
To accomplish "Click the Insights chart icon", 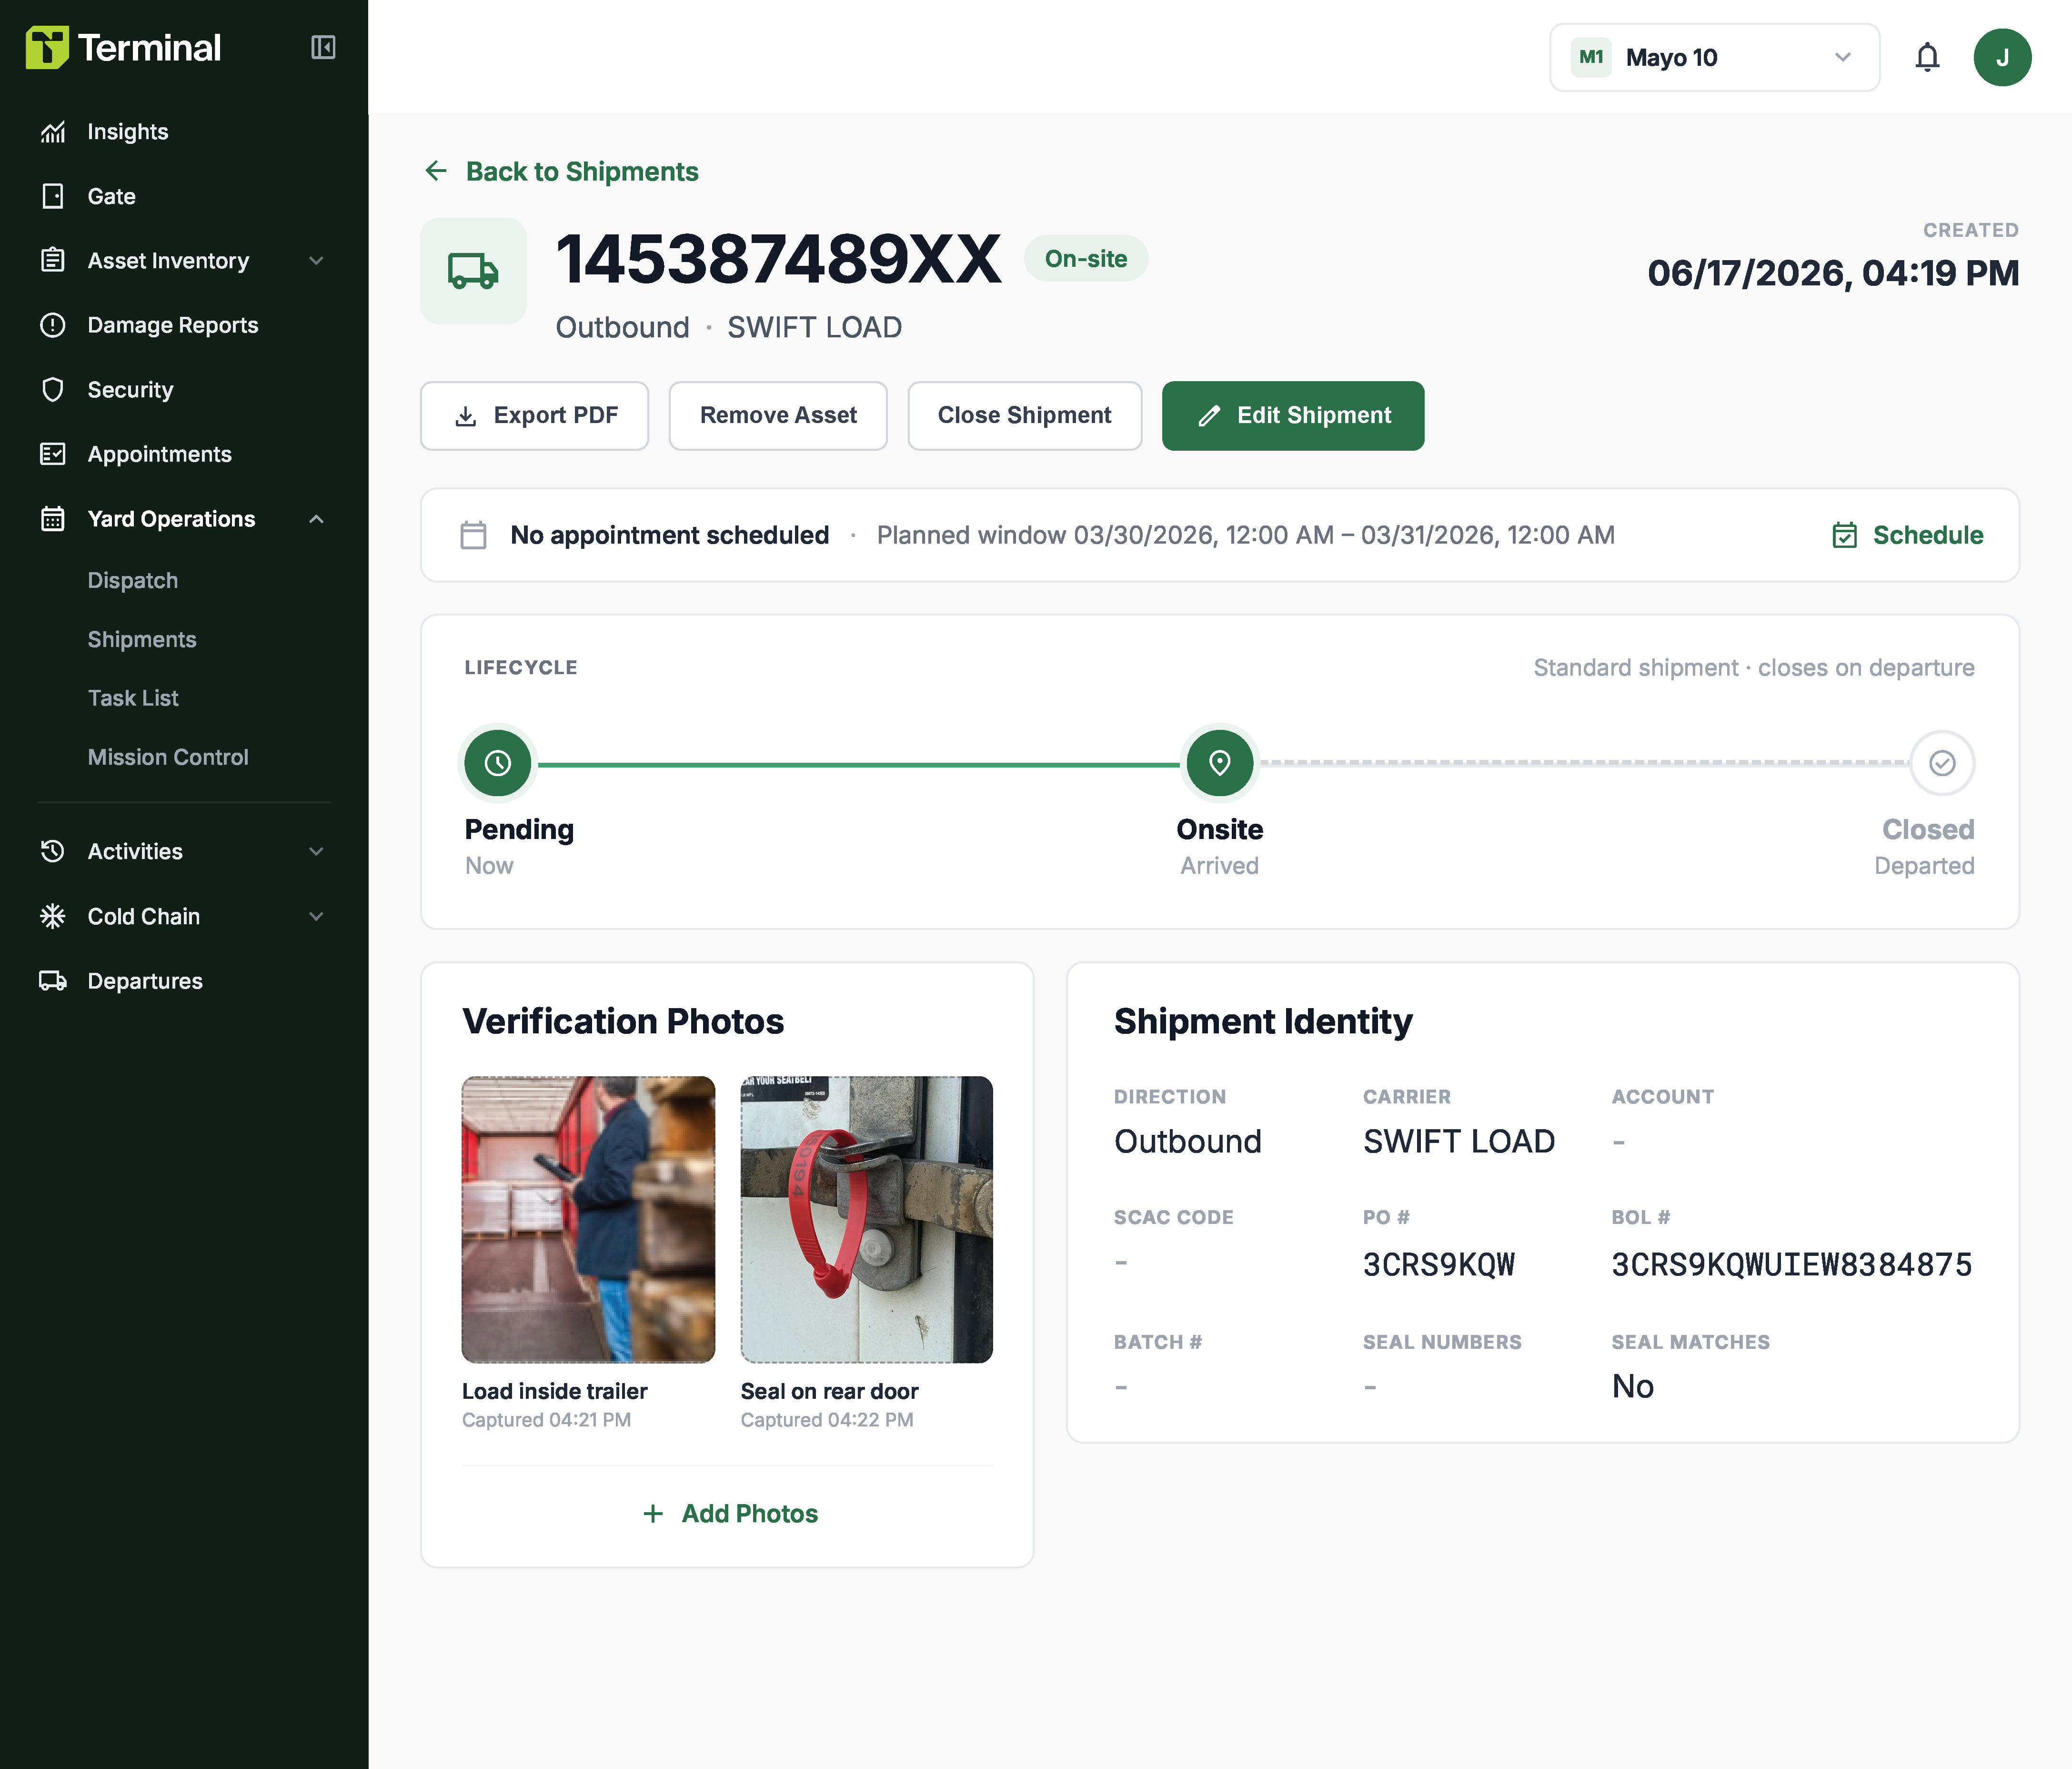I will (x=53, y=132).
